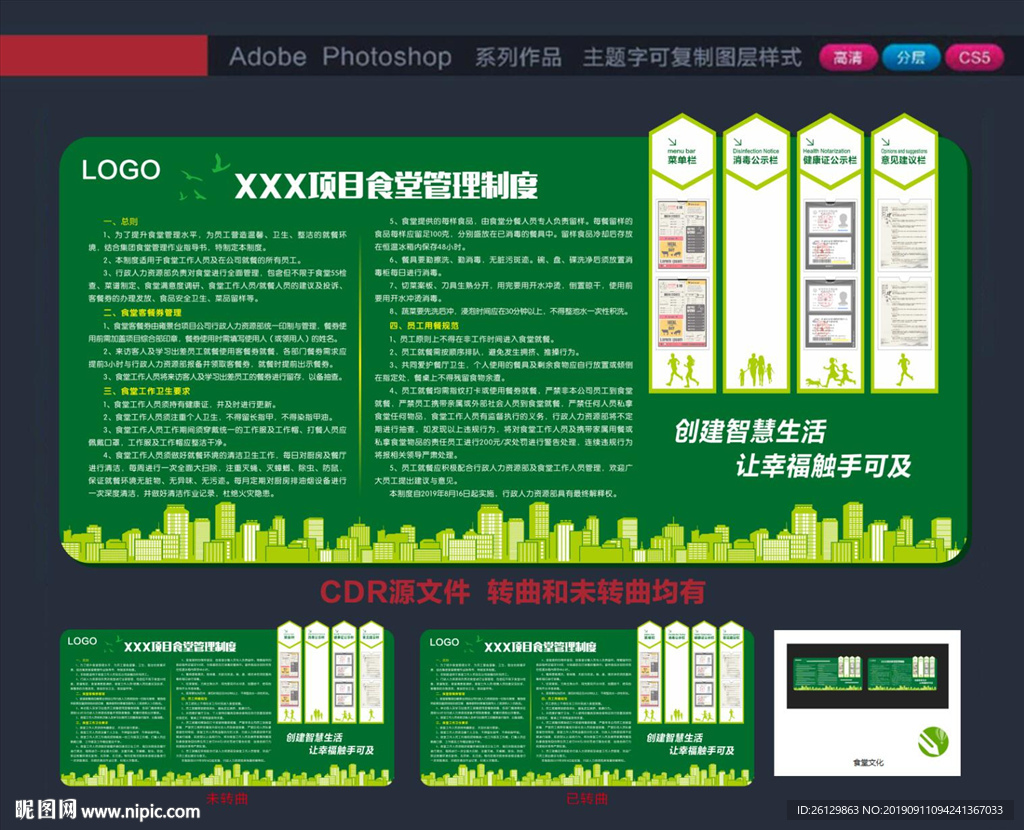The image size is (1024, 830).
Task: Click the green leaf logo in the 食堂文化 panel
Action: 935,742
